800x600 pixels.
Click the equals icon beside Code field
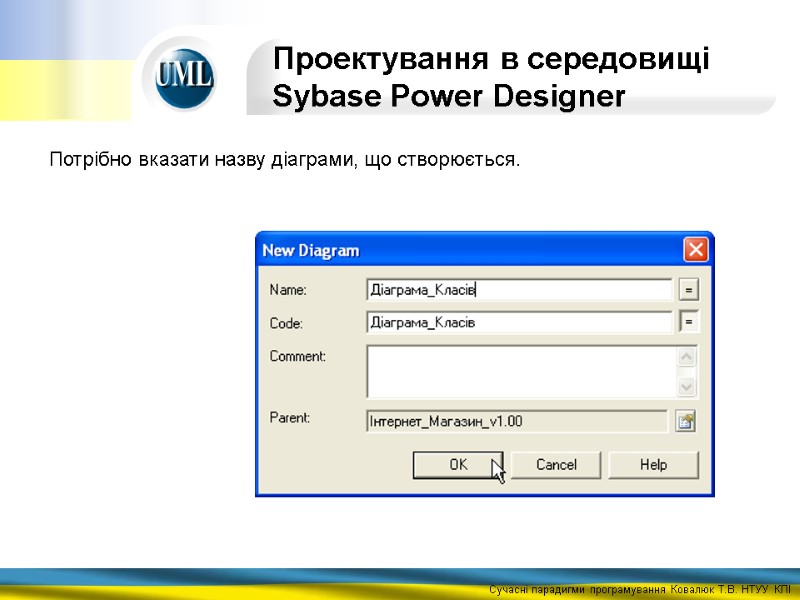(x=689, y=322)
